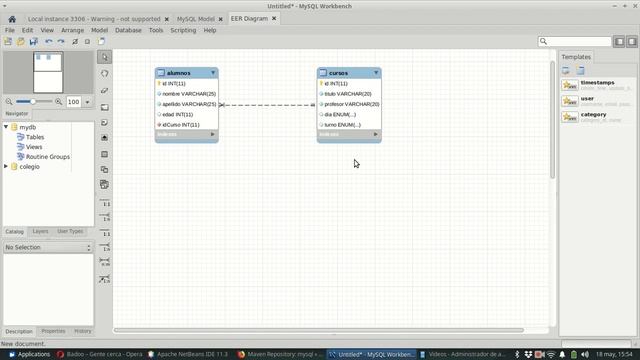Expand the colegio schema tree node

pos(6,167)
